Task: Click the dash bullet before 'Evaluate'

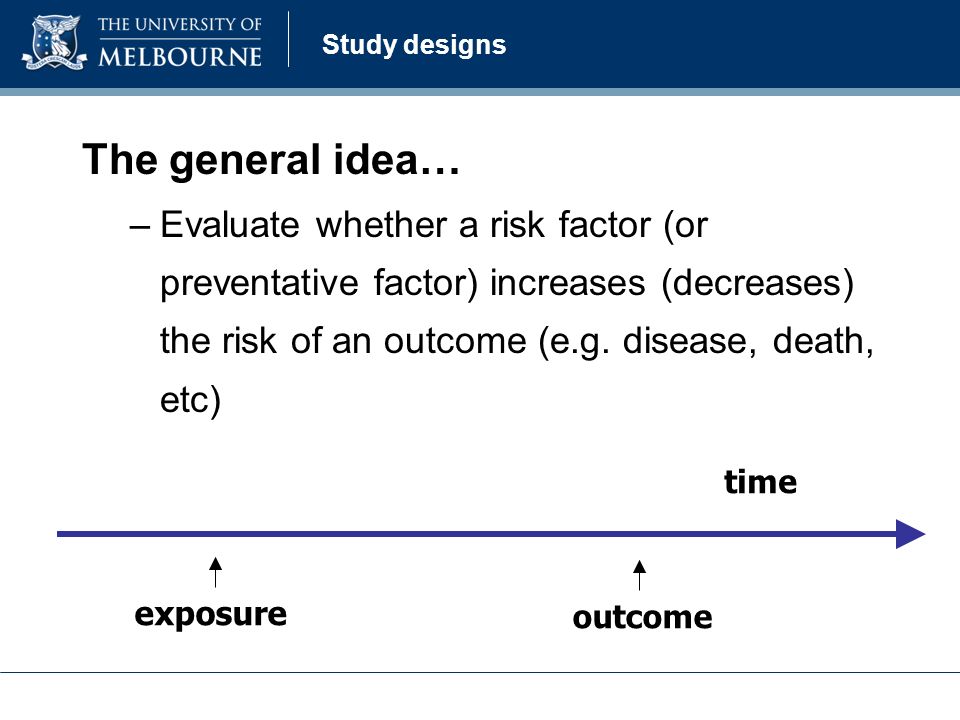Action: click(x=140, y=227)
